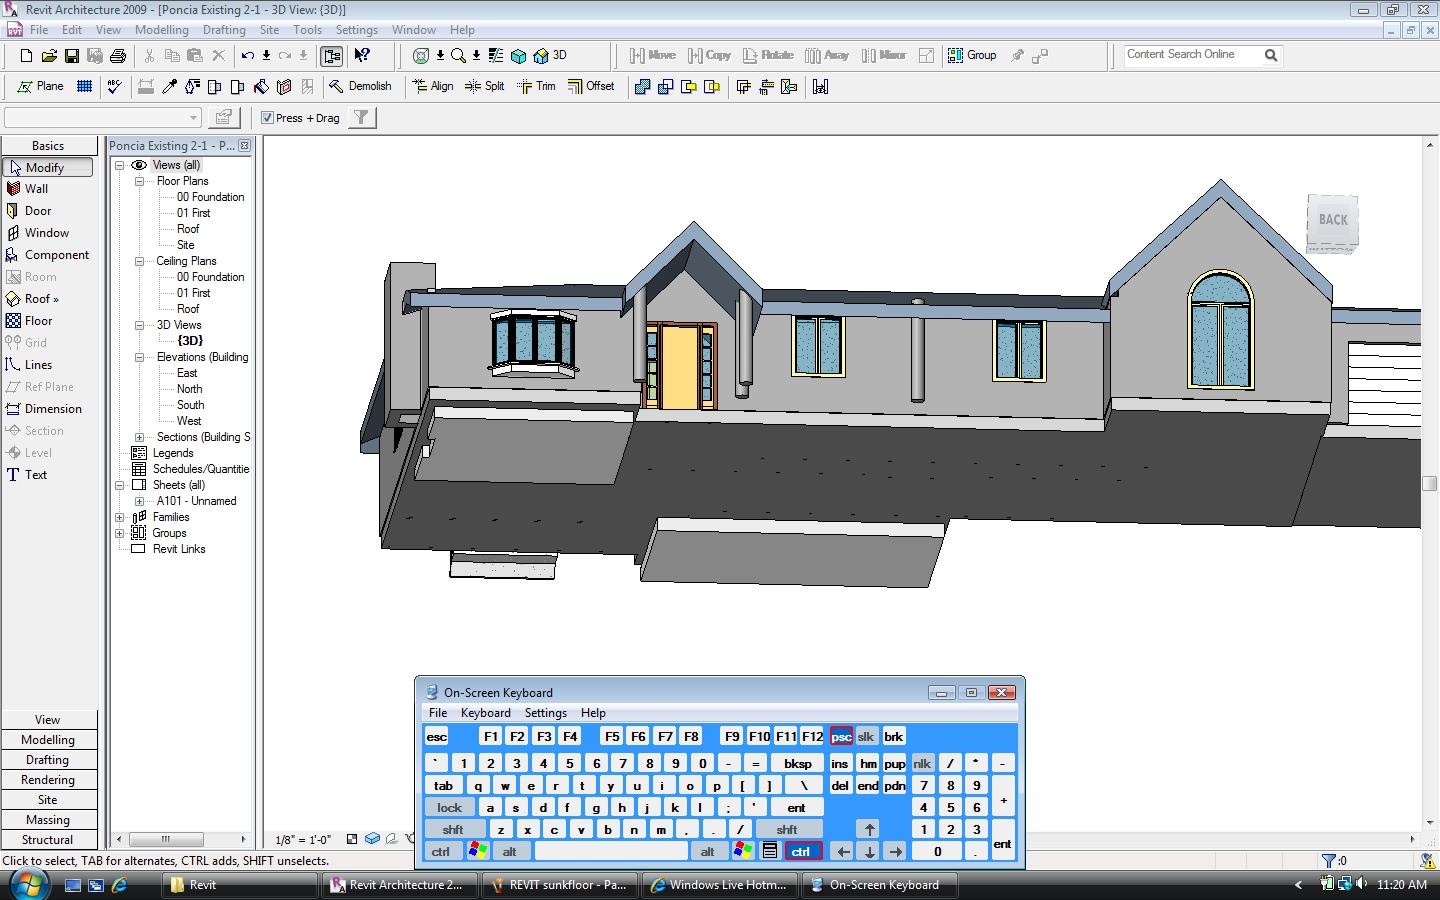The width and height of the screenshot is (1440, 900).
Task: Expand the Groups node
Action: 122,533
